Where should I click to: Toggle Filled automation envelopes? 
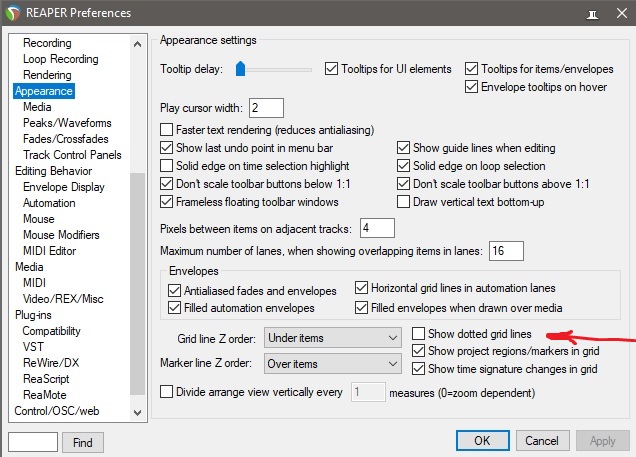(x=174, y=308)
